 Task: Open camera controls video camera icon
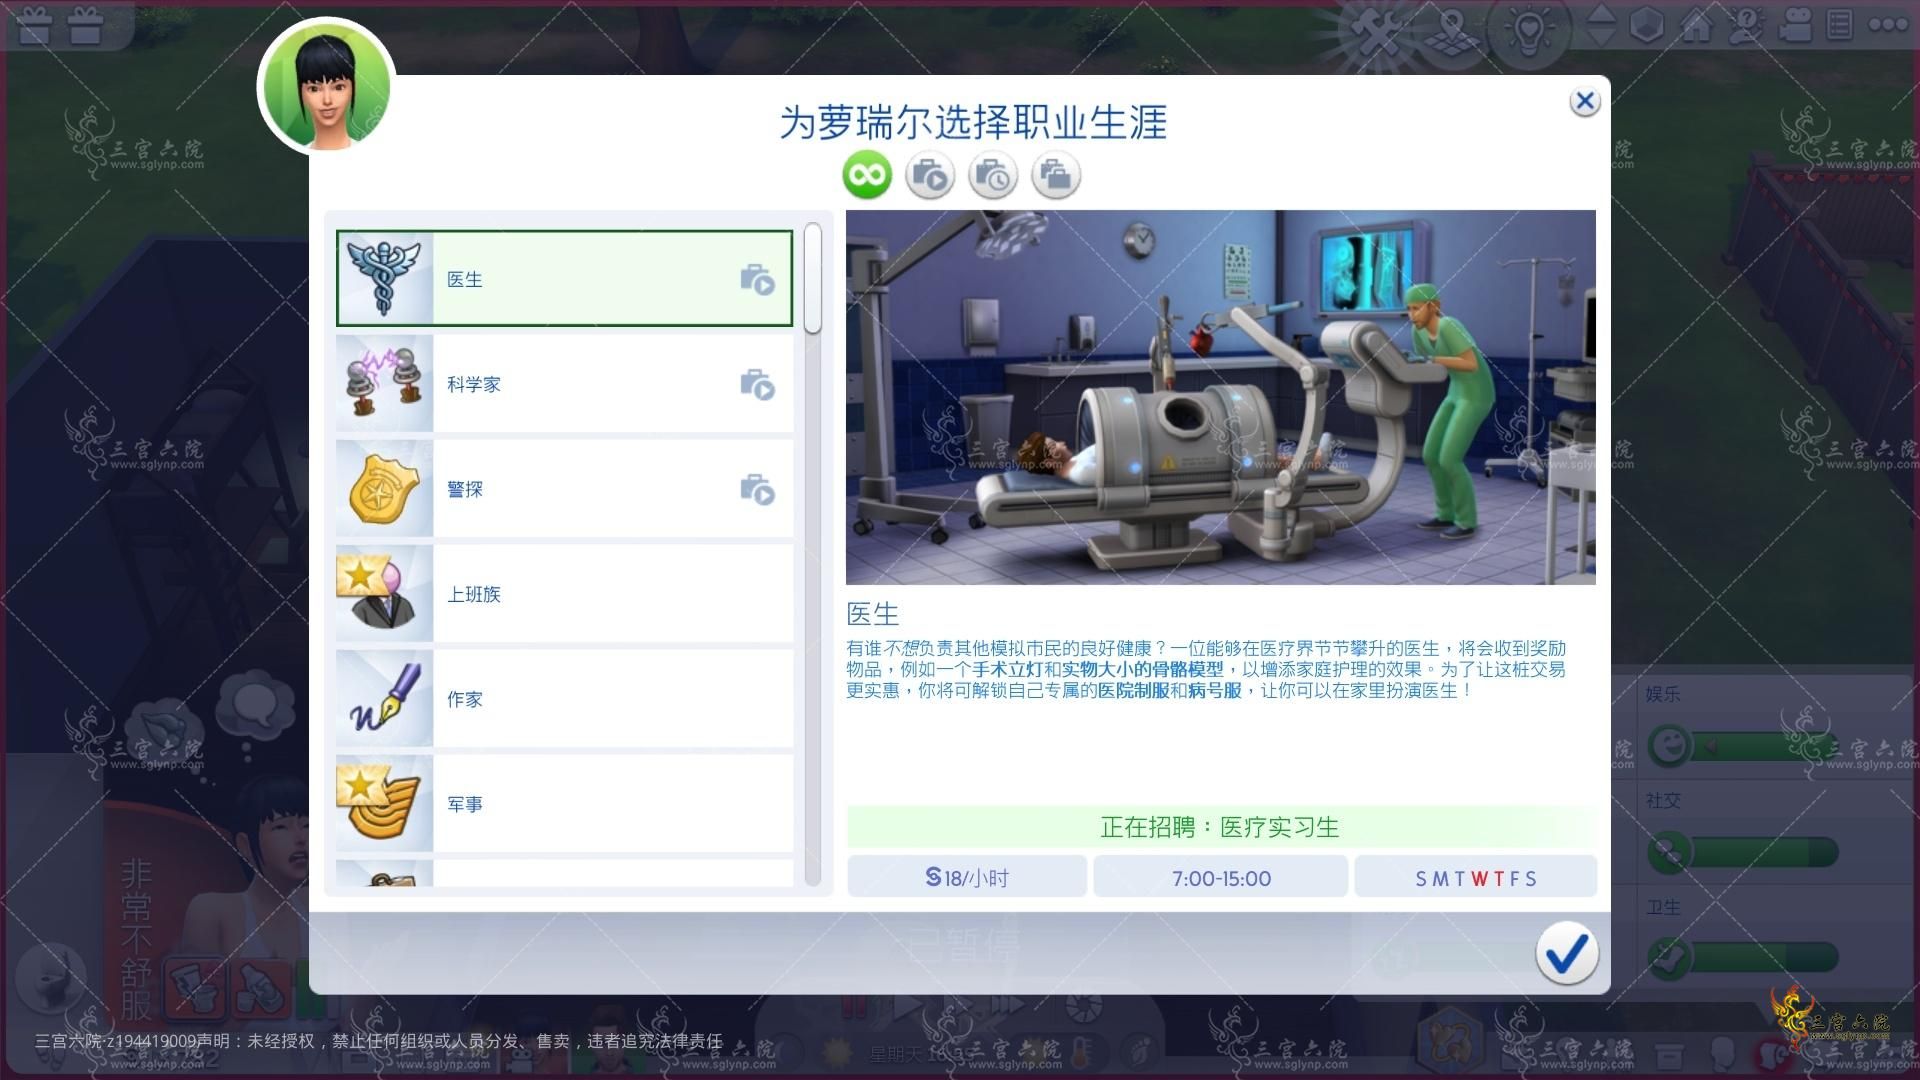coord(1795,25)
